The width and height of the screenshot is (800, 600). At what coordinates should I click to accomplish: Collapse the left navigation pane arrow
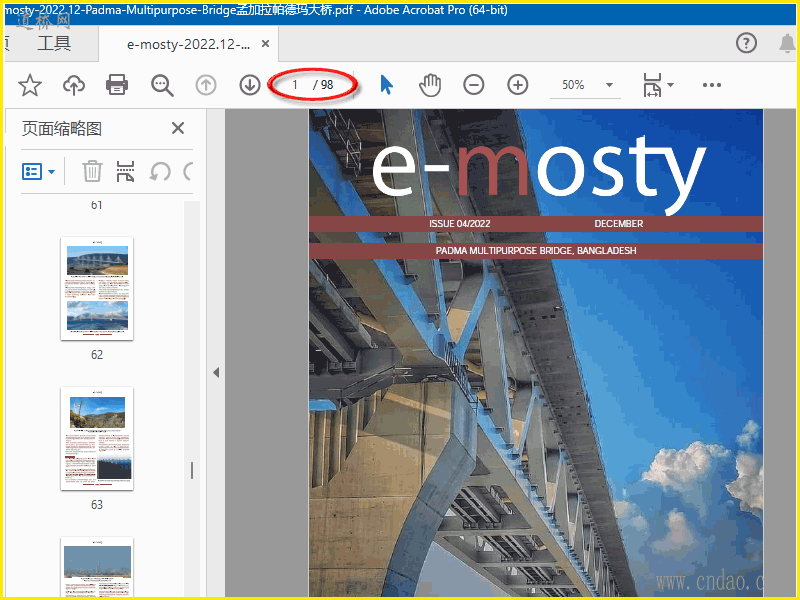tap(215, 372)
